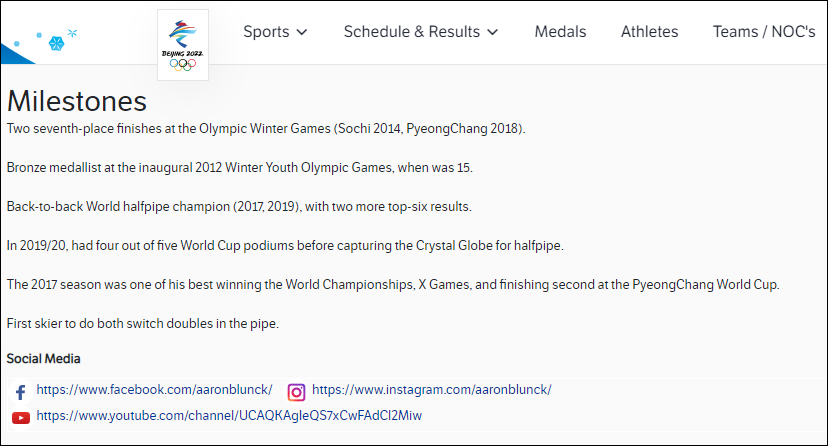Open the Sports menu
828x446 pixels.
coord(266,32)
